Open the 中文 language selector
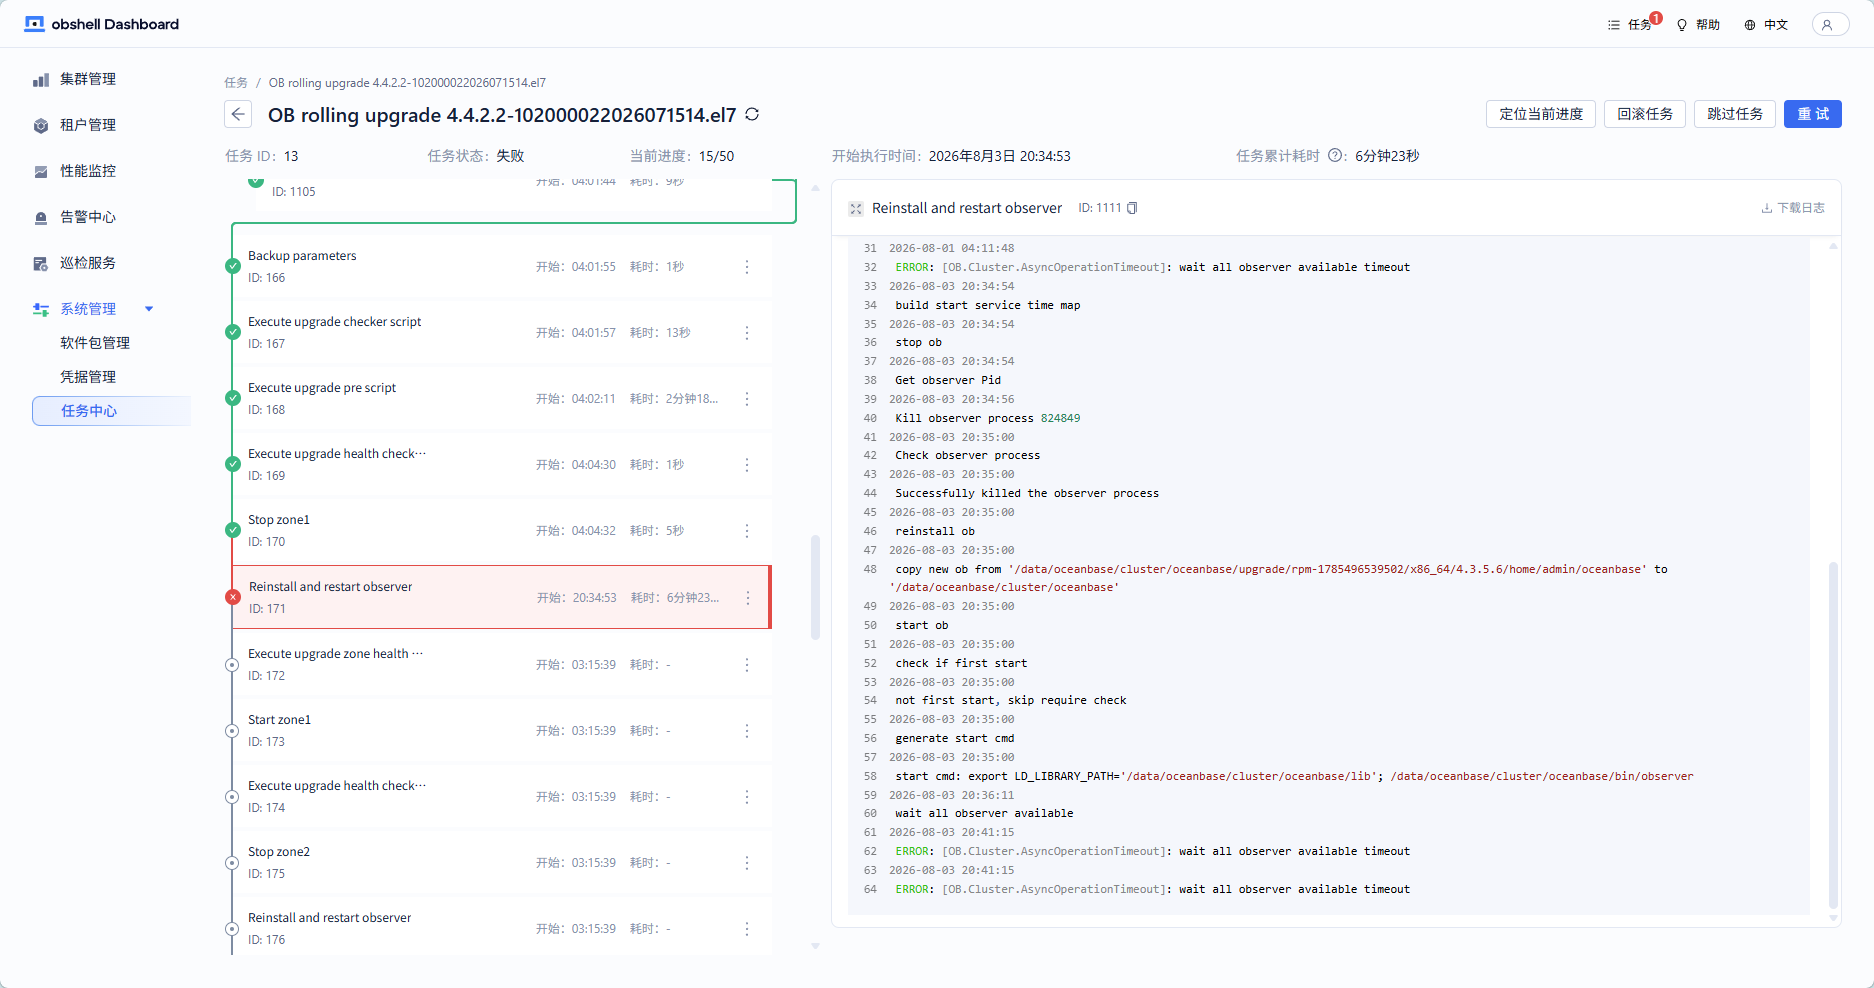Viewport: 1874px width, 988px height. (x=1766, y=24)
